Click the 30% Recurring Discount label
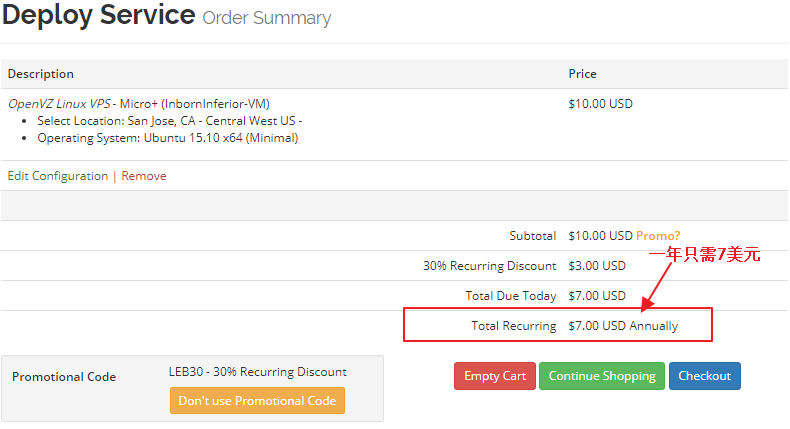Viewport: 790px width, 429px height. (489, 266)
